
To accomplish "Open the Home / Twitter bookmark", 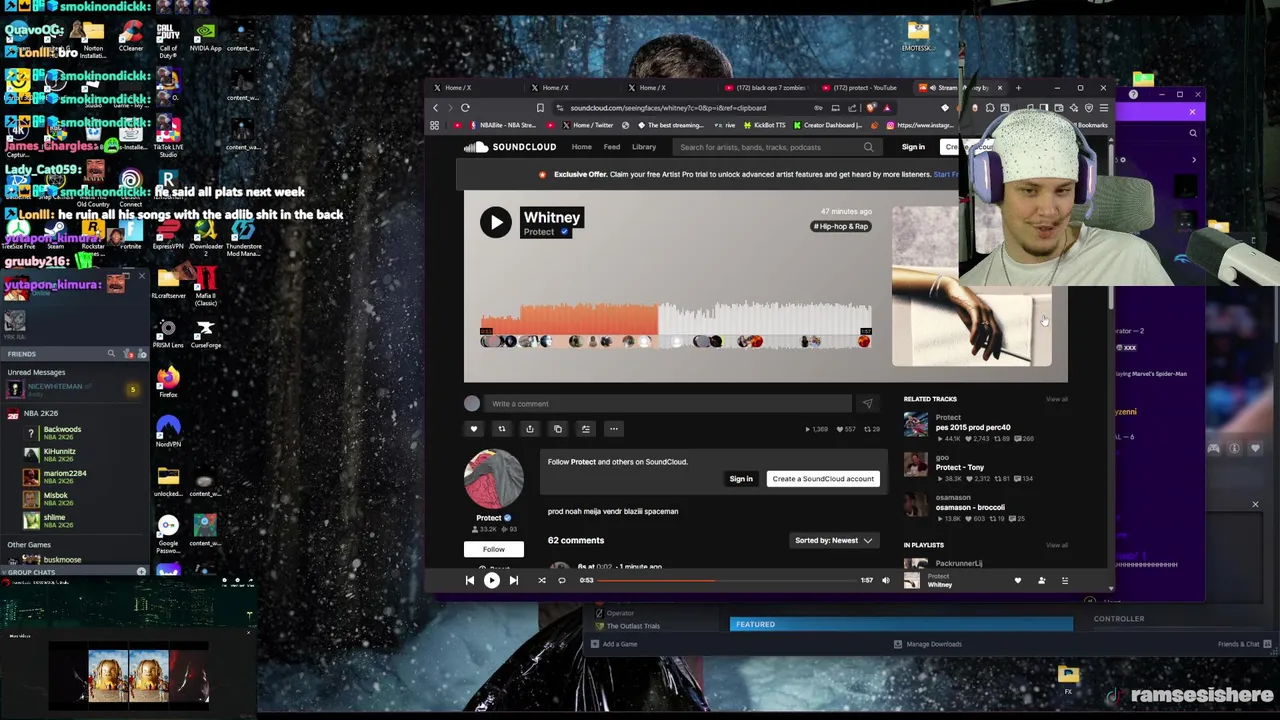I will 586,125.
